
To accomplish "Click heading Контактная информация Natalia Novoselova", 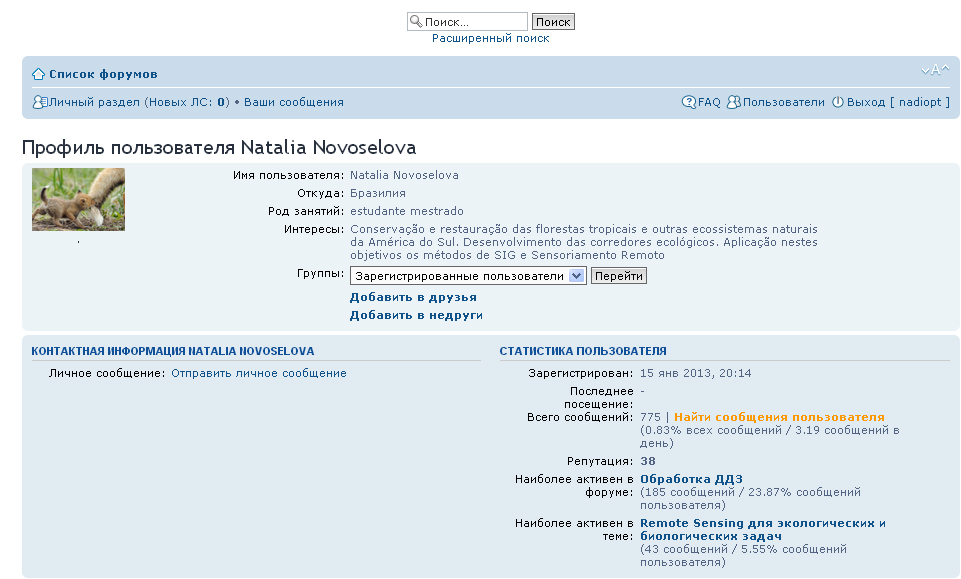I will [173, 351].
